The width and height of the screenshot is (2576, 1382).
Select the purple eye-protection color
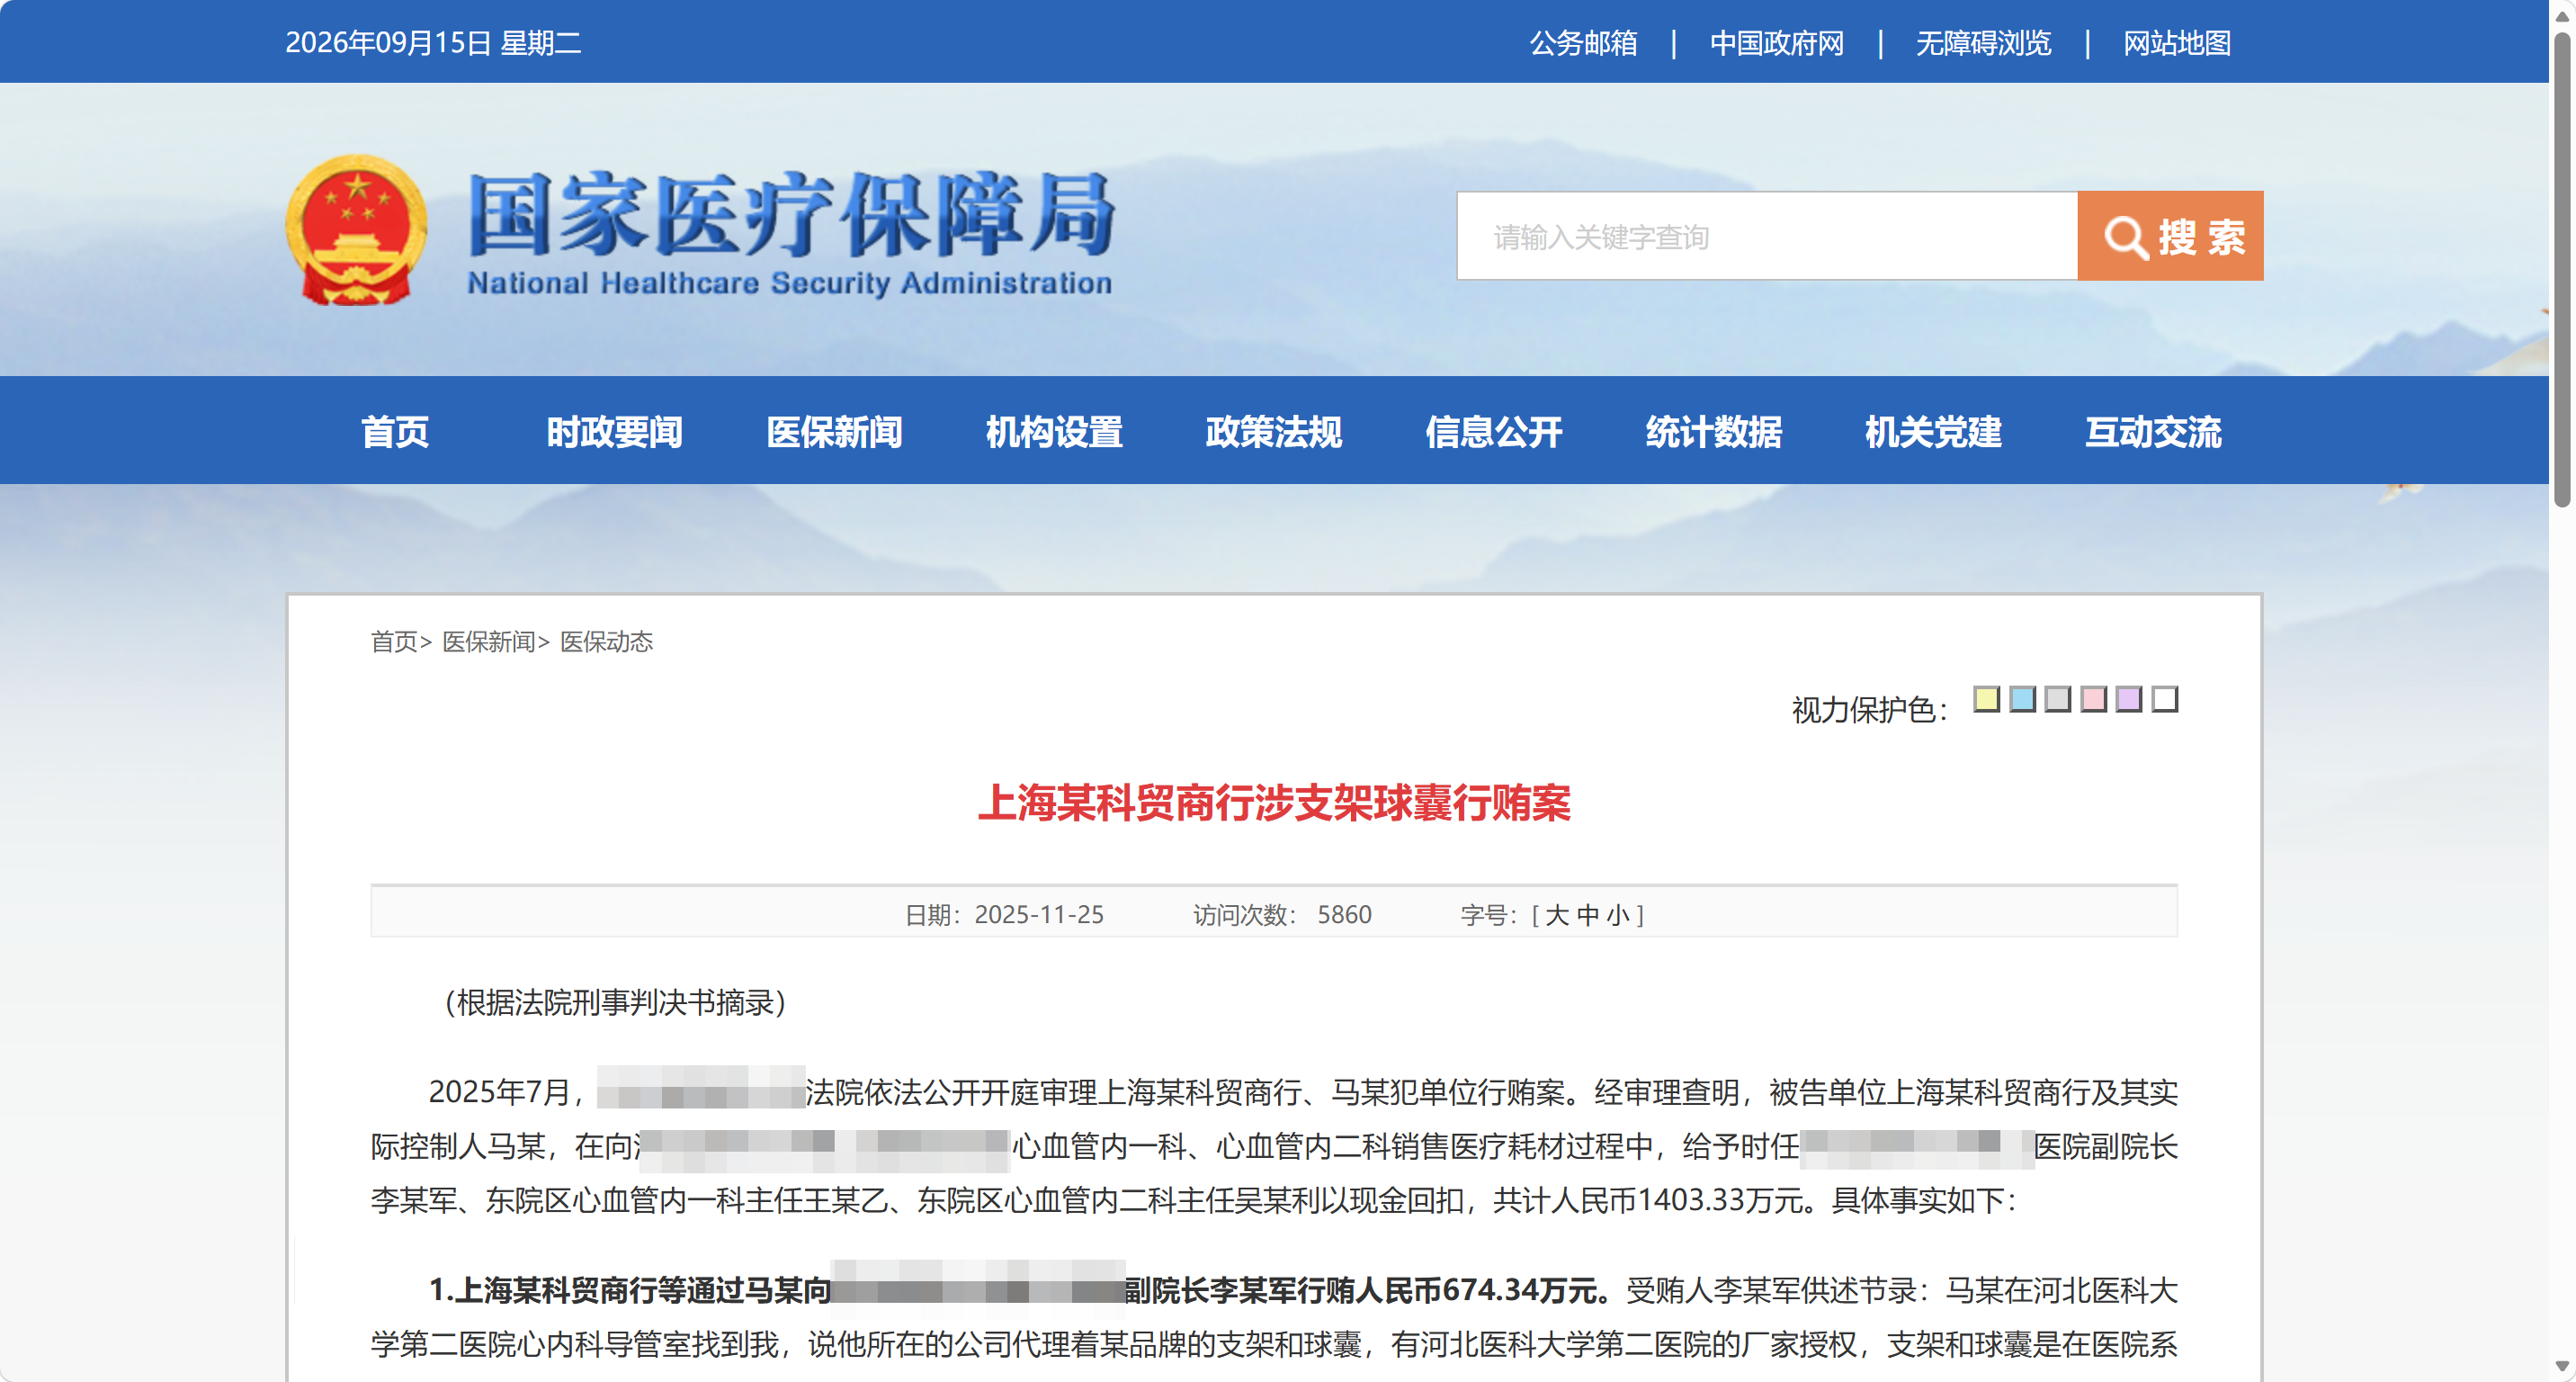[x=2129, y=699]
